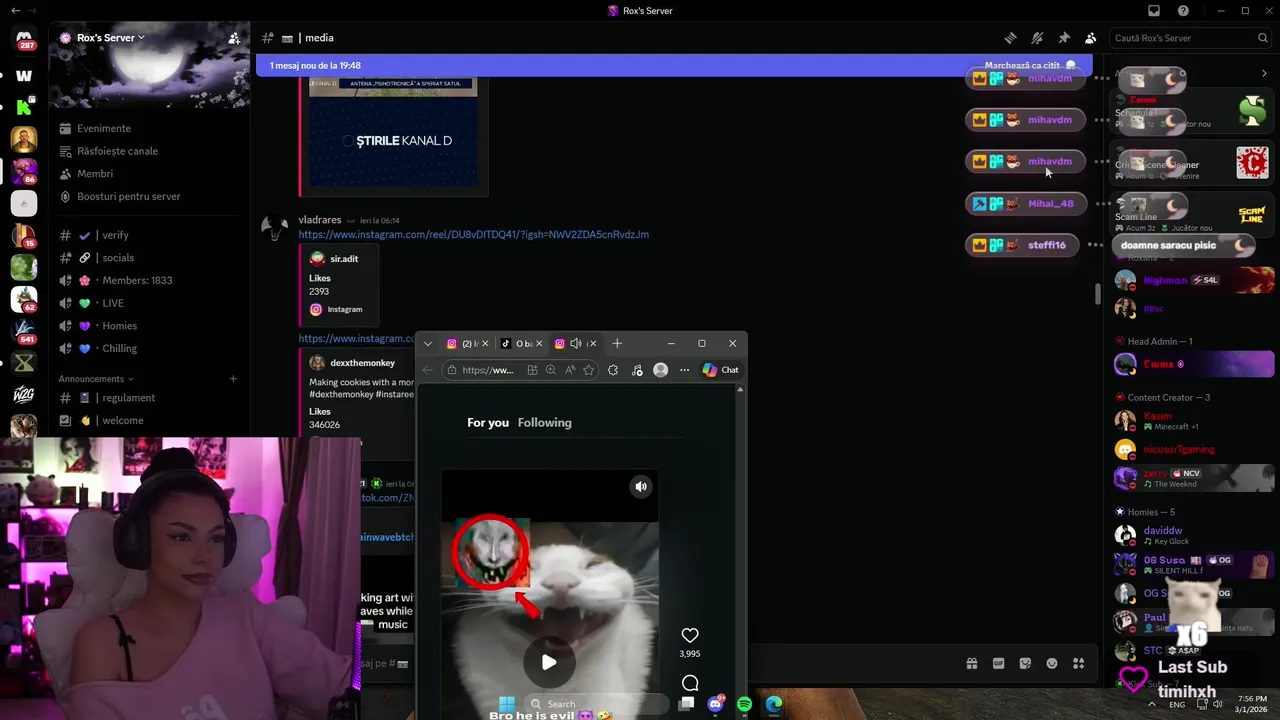
Task: Open the browser profile avatar icon
Action: [x=660, y=370]
